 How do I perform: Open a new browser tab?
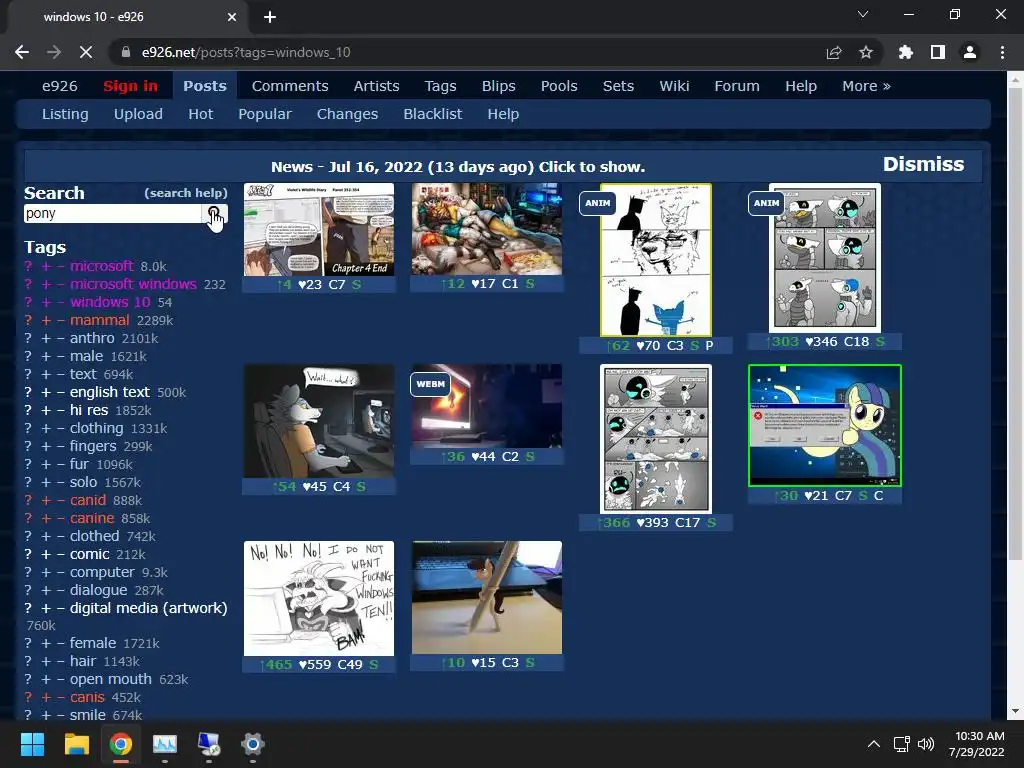(270, 17)
